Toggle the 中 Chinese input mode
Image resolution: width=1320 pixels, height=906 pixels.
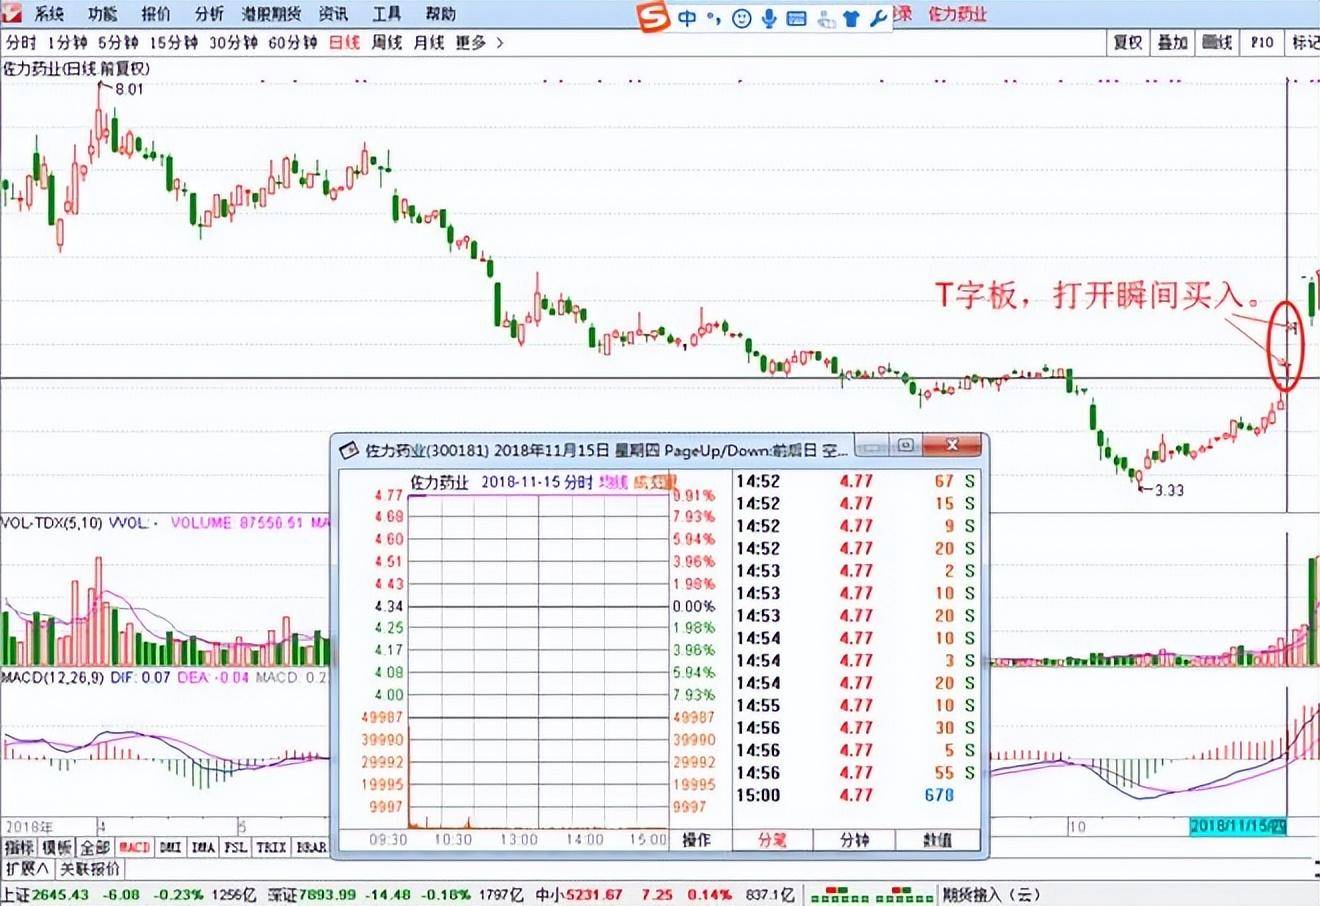[688, 18]
